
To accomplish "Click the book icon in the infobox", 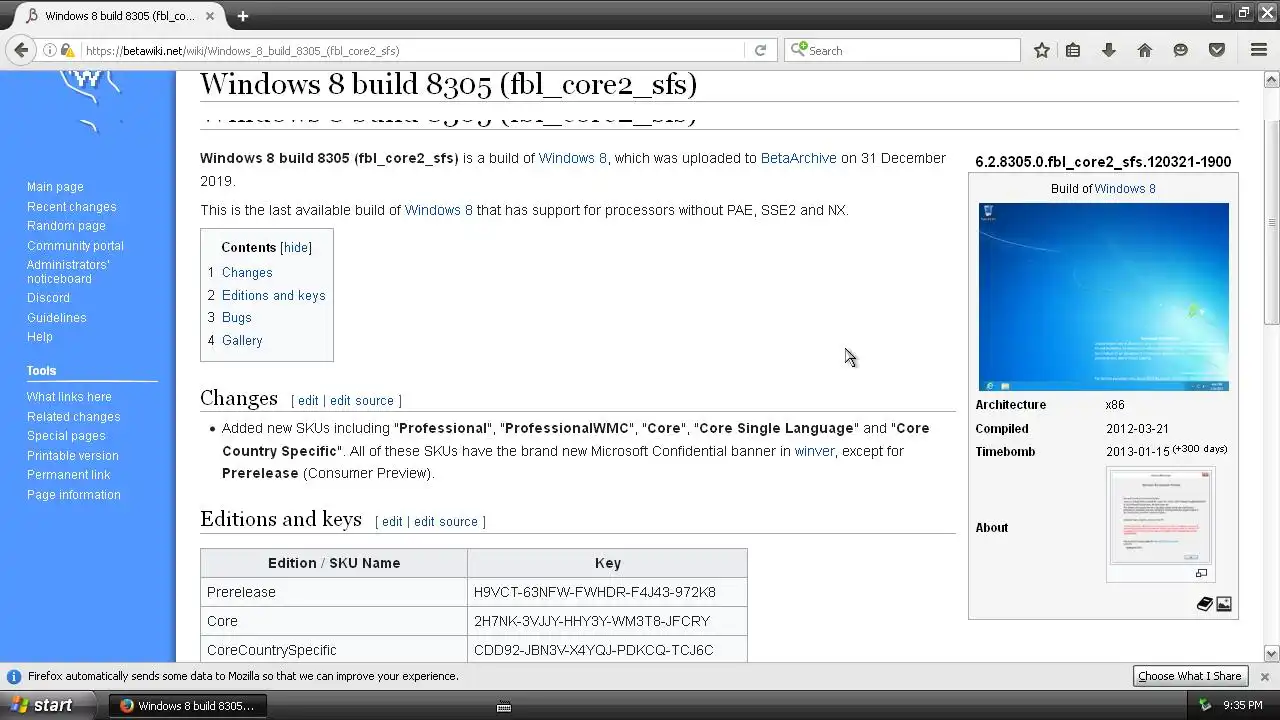I will click(x=1205, y=604).
